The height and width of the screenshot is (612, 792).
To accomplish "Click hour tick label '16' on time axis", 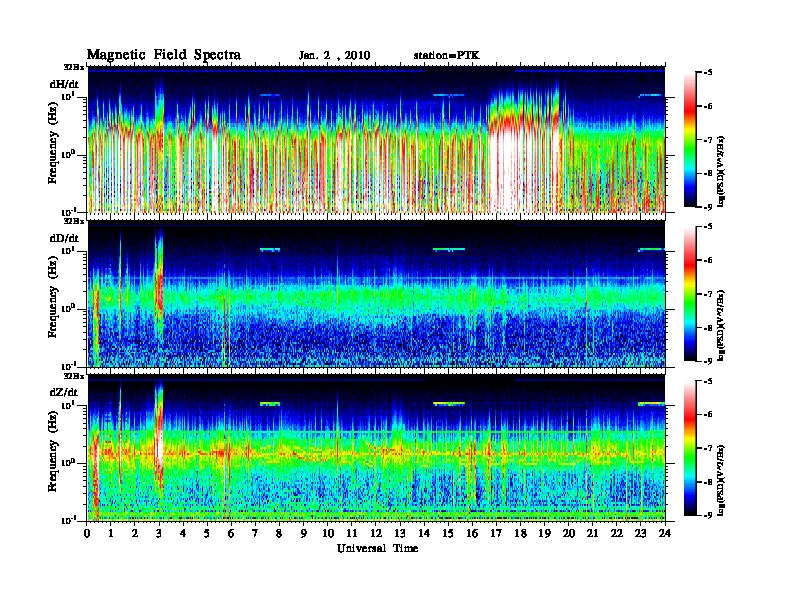I will tap(472, 534).
